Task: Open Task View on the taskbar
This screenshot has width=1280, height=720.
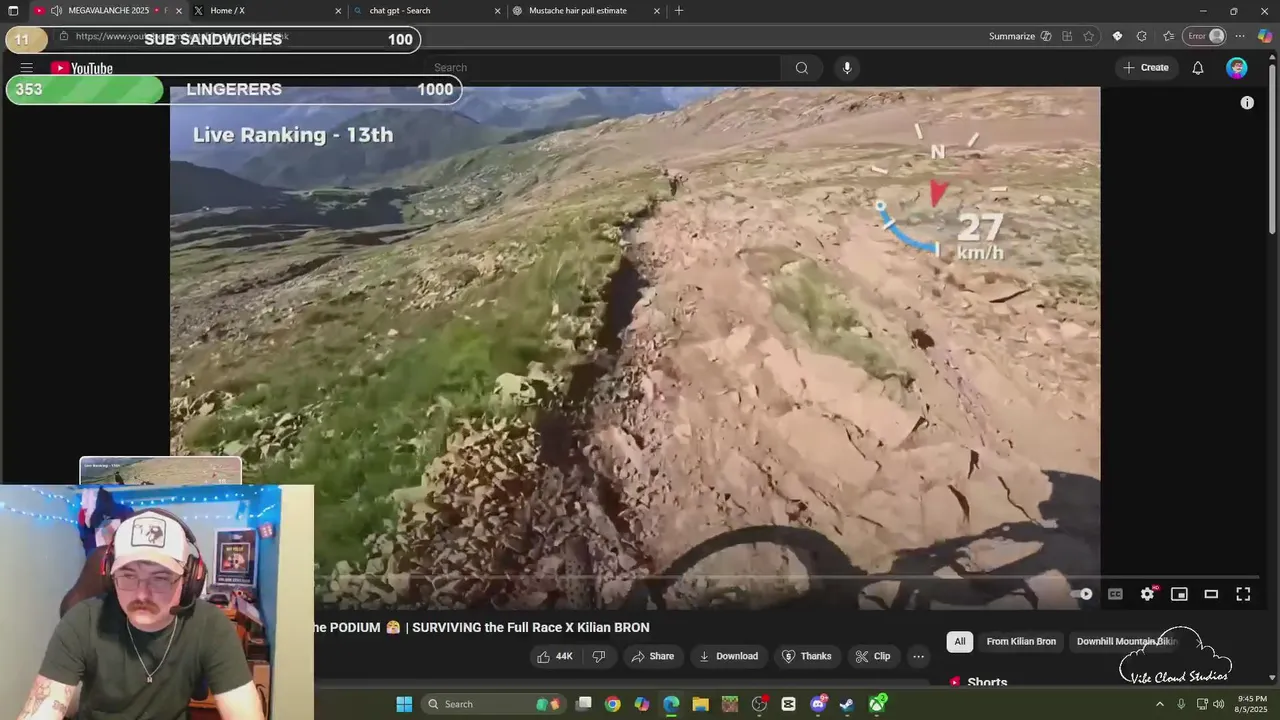Action: [x=584, y=704]
